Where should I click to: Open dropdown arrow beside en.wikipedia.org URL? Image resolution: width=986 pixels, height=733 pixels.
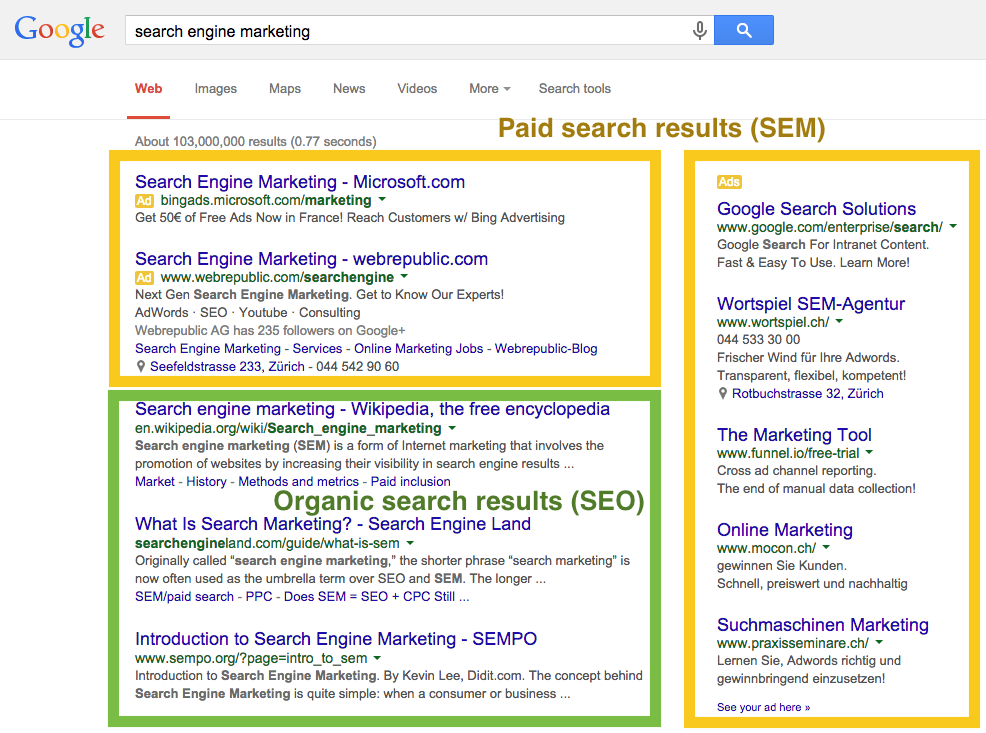click(452, 428)
